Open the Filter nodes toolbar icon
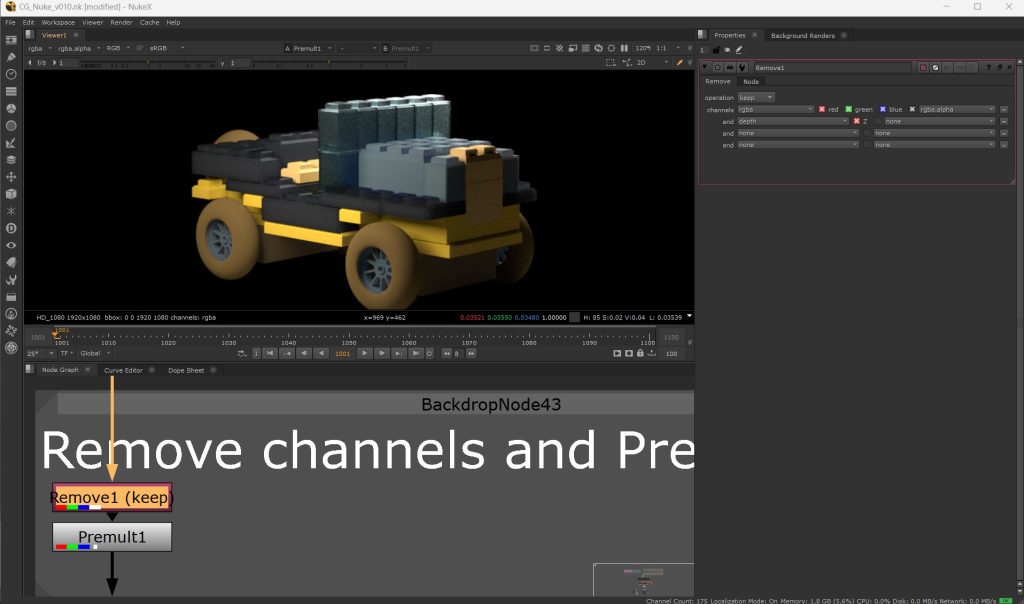 pyautogui.click(x=11, y=125)
